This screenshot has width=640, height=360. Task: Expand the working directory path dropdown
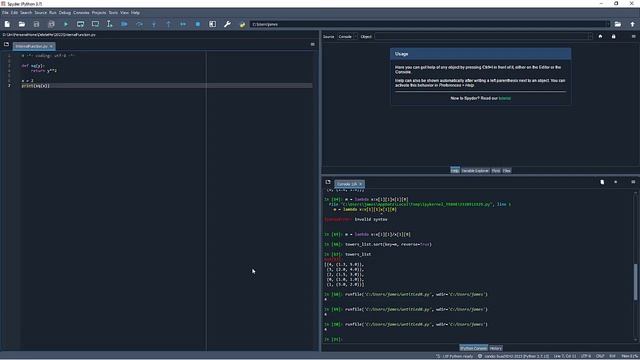pos(608,24)
